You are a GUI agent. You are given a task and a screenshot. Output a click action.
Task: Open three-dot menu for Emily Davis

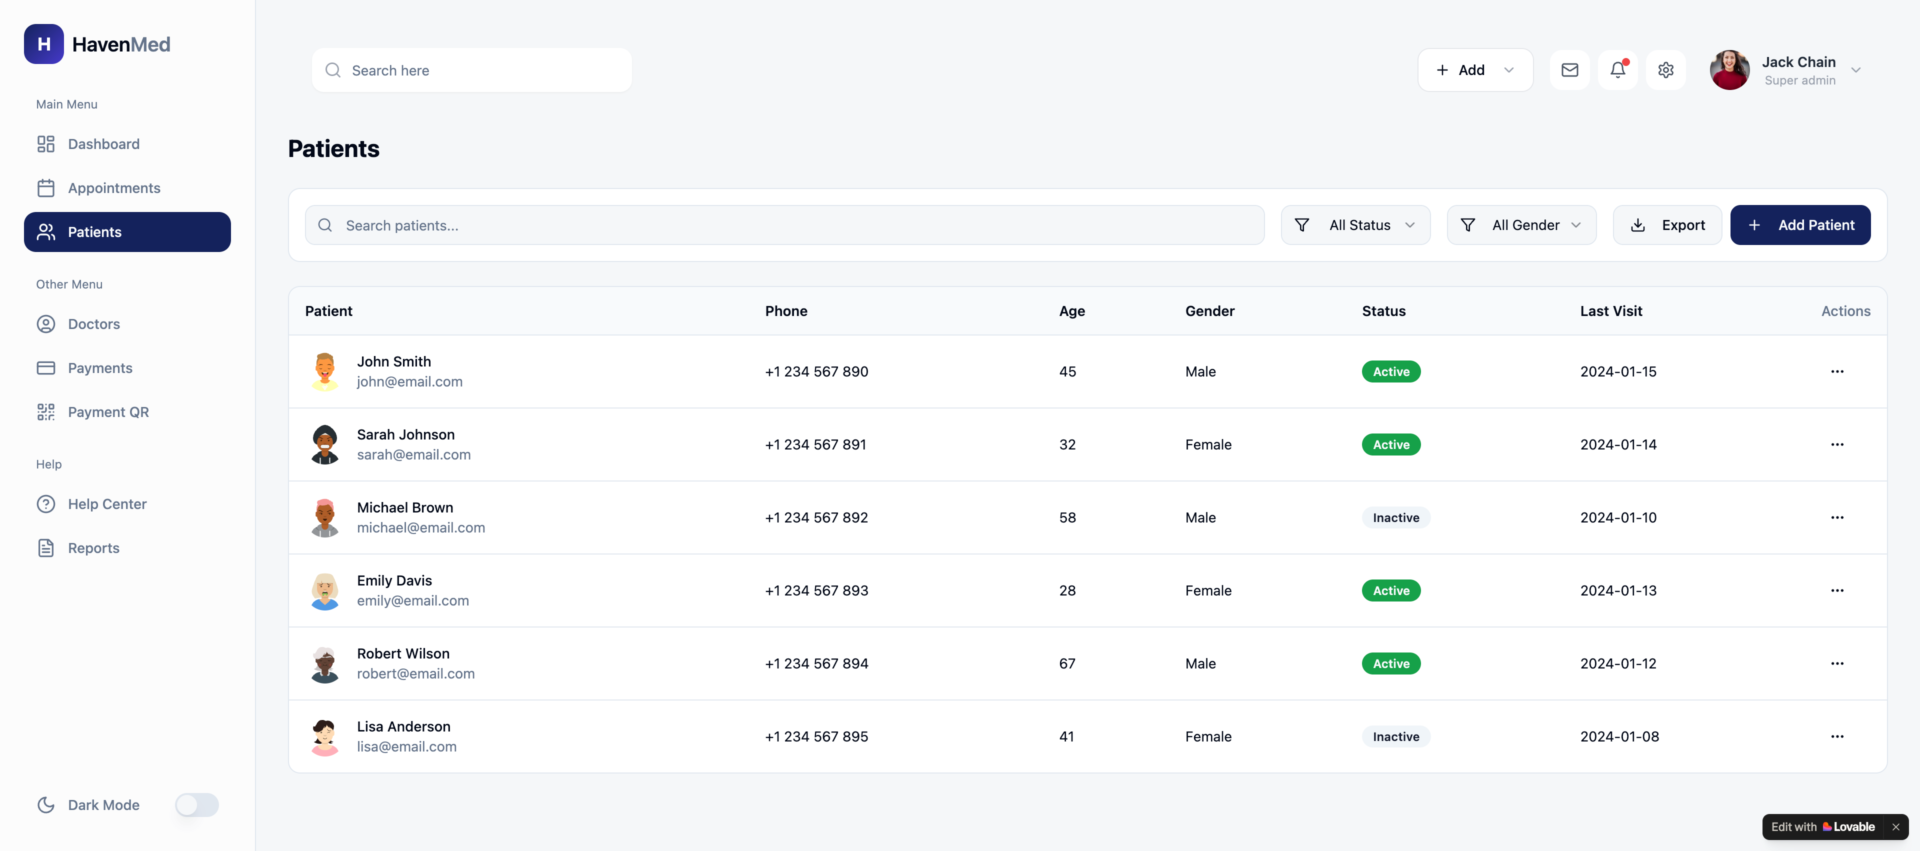[x=1836, y=590]
